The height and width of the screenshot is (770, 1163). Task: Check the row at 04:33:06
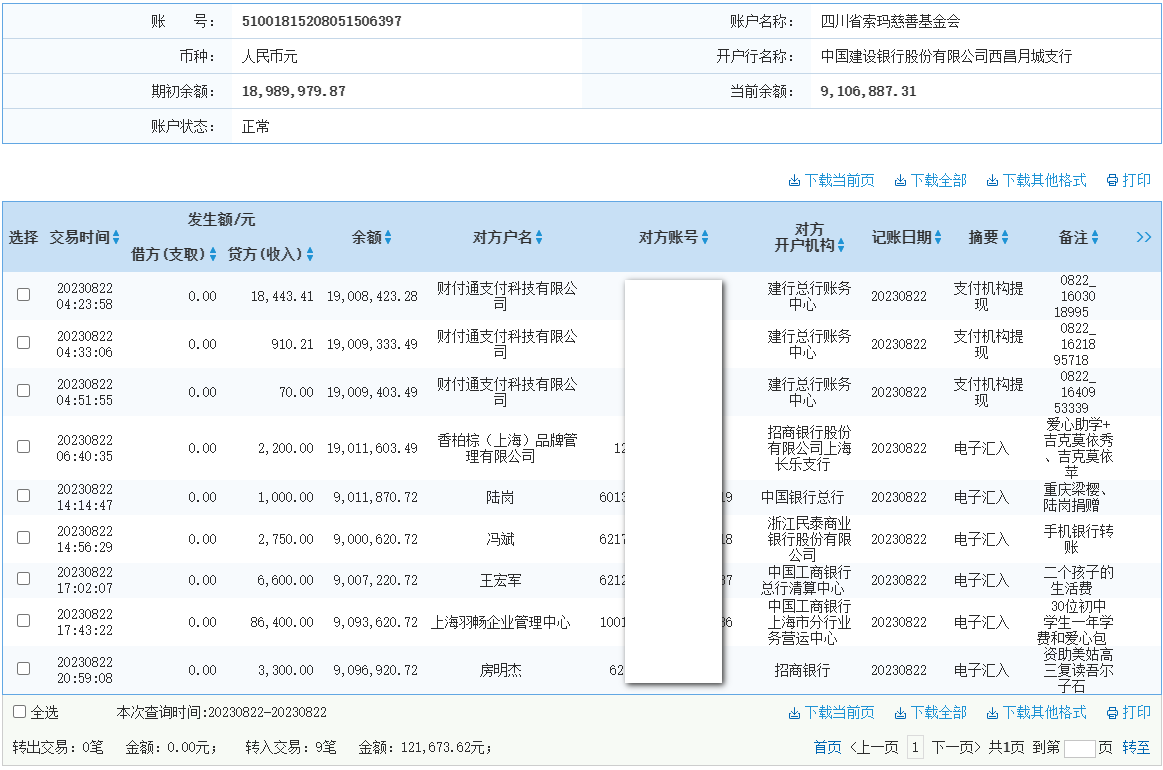(24, 343)
